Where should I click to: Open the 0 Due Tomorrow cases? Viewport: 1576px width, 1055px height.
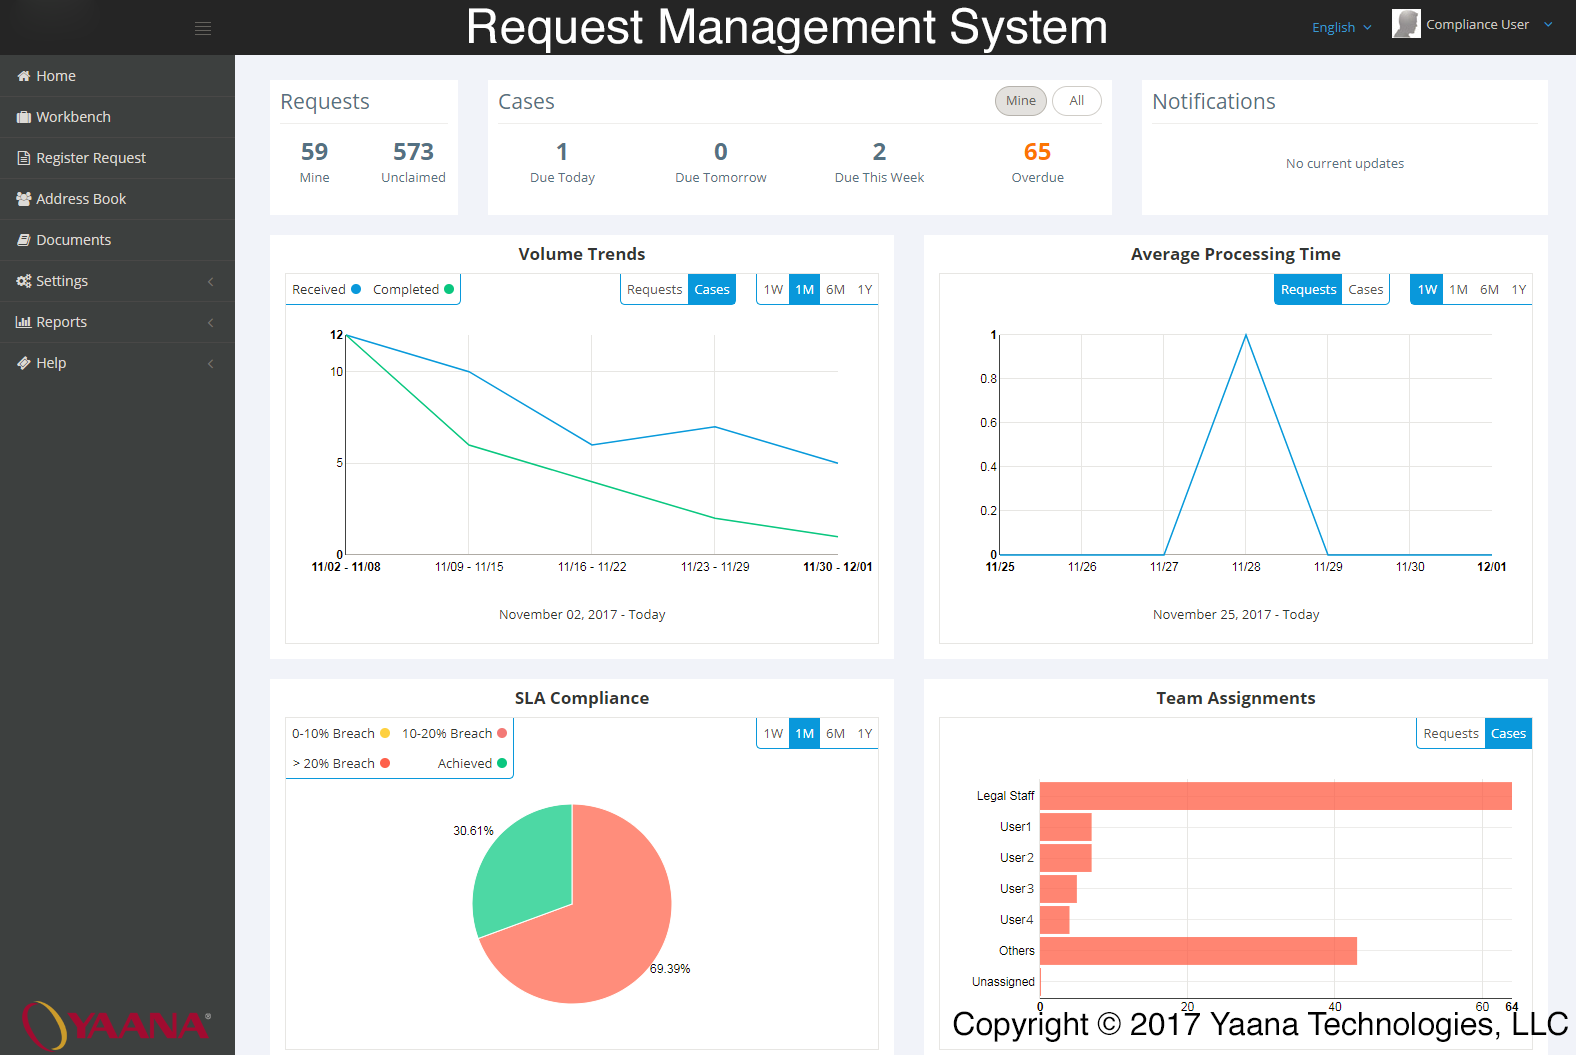click(721, 163)
